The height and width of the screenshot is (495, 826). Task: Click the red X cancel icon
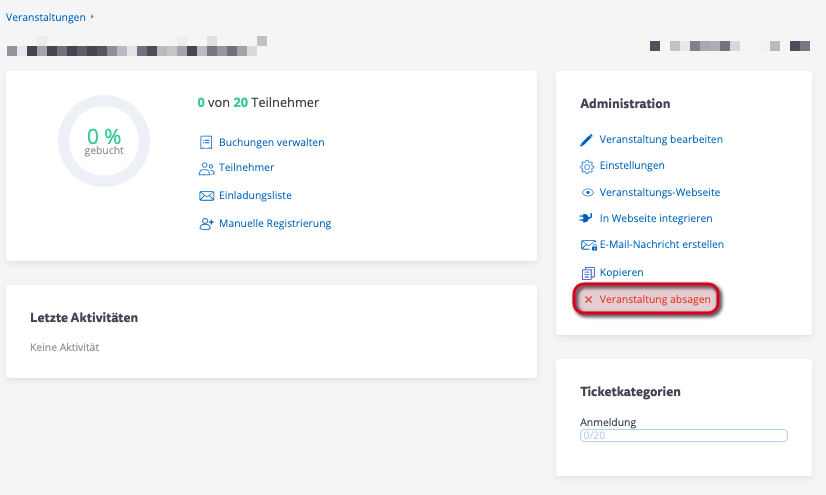[x=589, y=299]
